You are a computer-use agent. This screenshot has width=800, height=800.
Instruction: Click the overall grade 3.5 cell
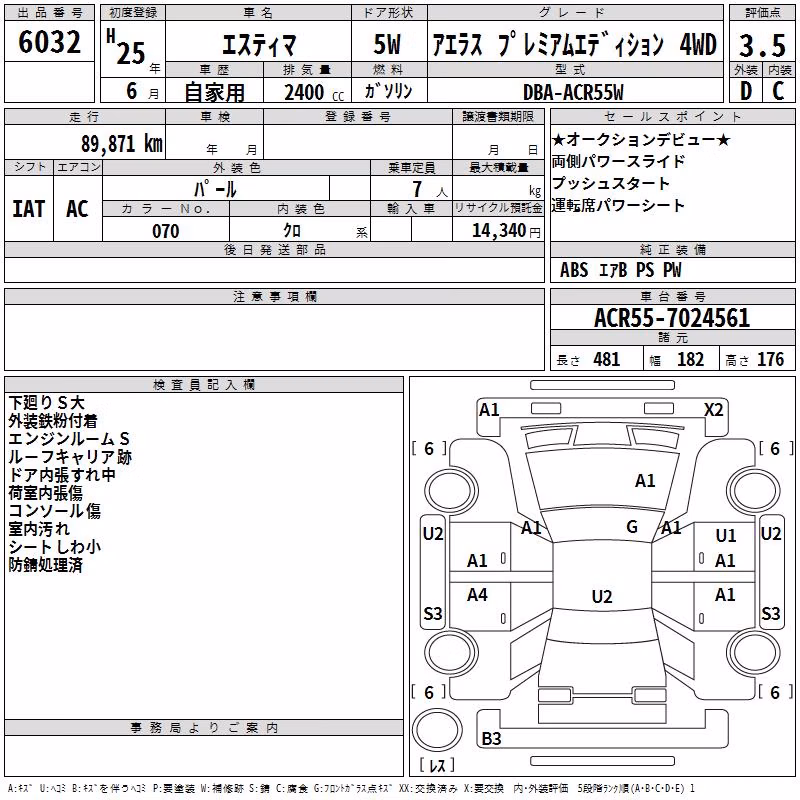tap(762, 45)
